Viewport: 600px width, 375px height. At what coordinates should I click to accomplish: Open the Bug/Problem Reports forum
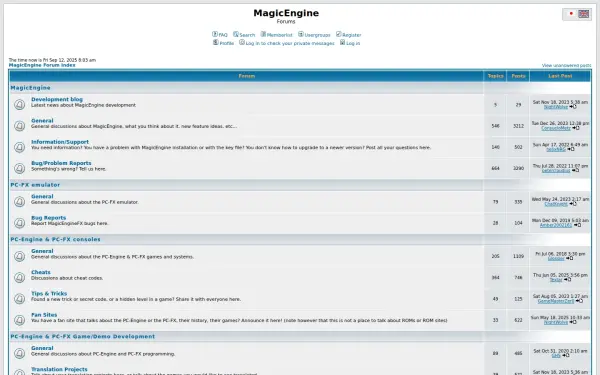click(x=61, y=163)
